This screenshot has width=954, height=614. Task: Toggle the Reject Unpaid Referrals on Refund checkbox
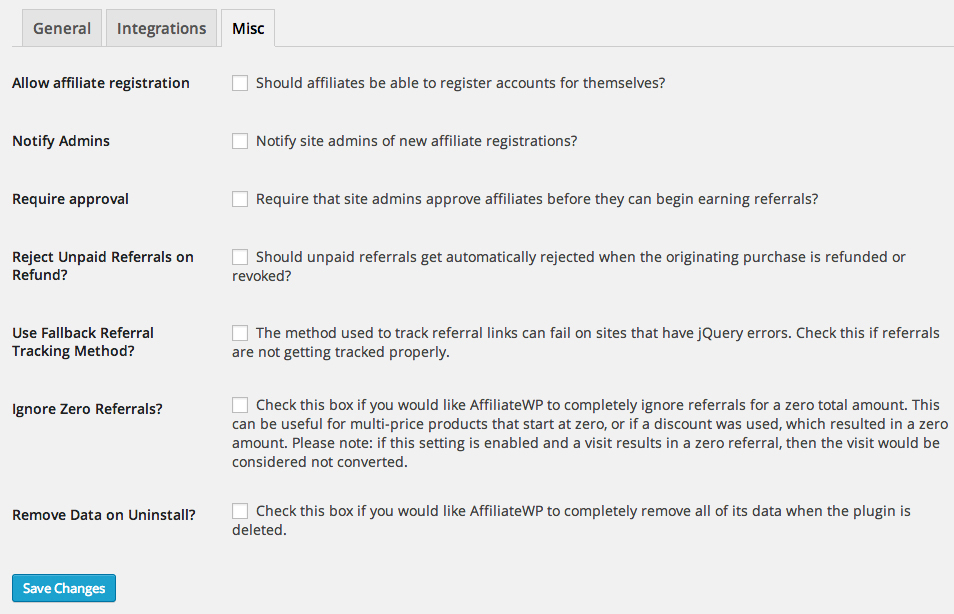(x=240, y=257)
